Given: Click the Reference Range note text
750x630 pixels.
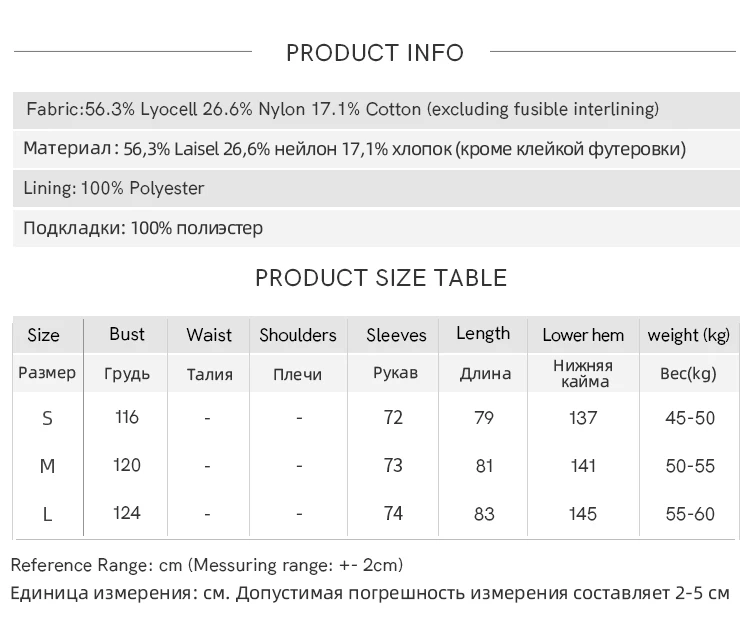Looking at the screenshot, I should coord(207,565).
